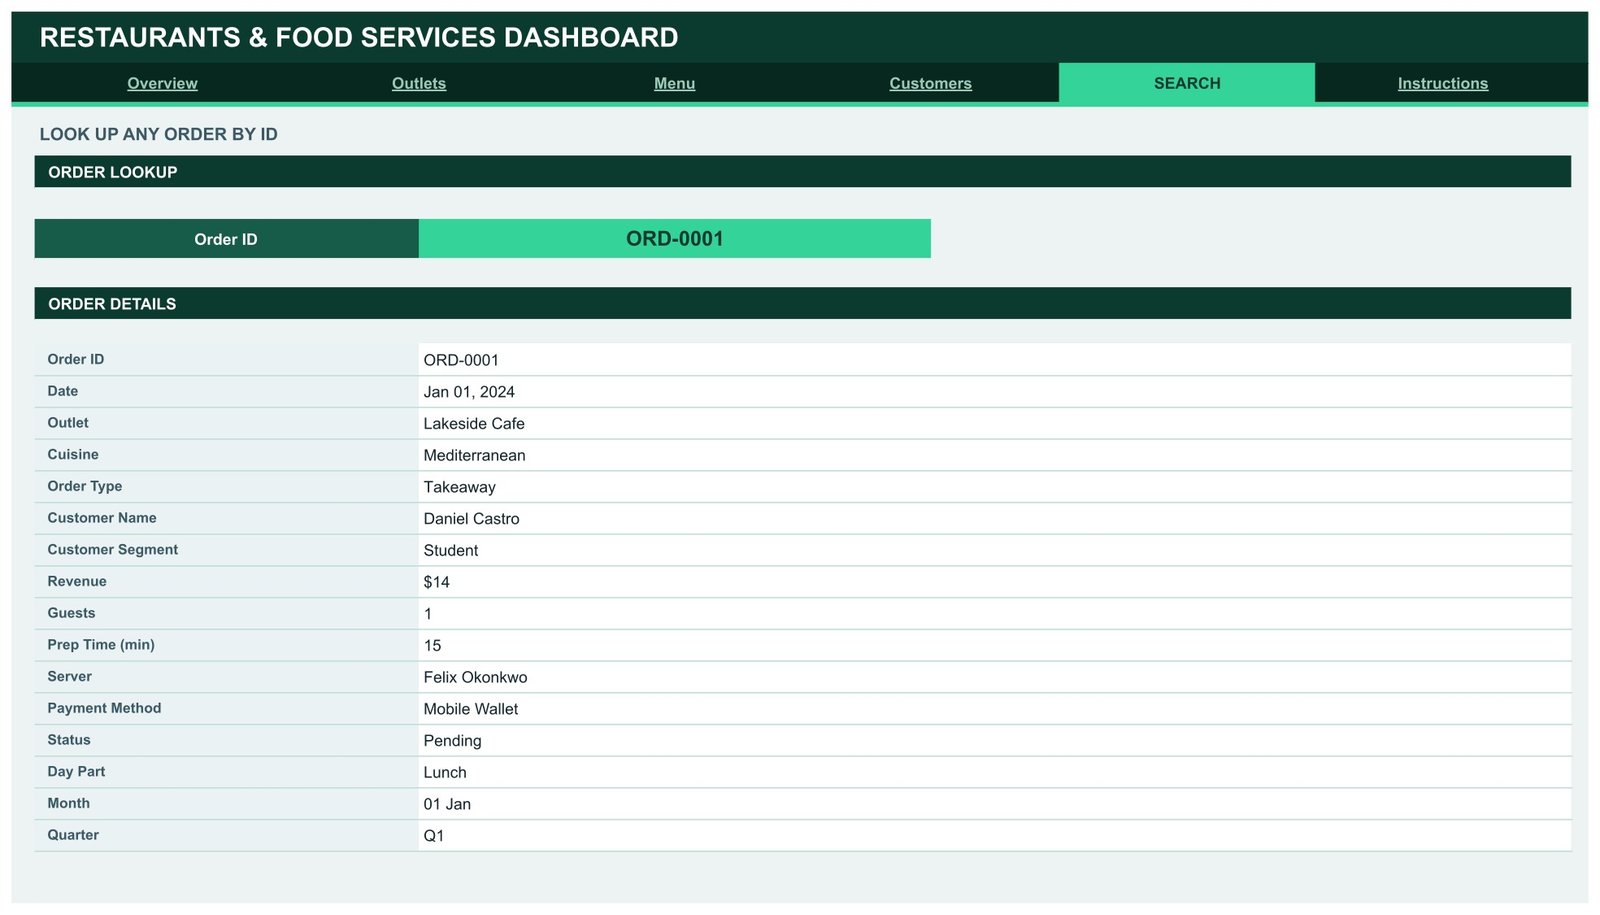Click the 'LOOK UP ANY ORDER BY ID' subtitle
The height and width of the screenshot is (915, 1600).
pyautogui.click(x=159, y=134)
